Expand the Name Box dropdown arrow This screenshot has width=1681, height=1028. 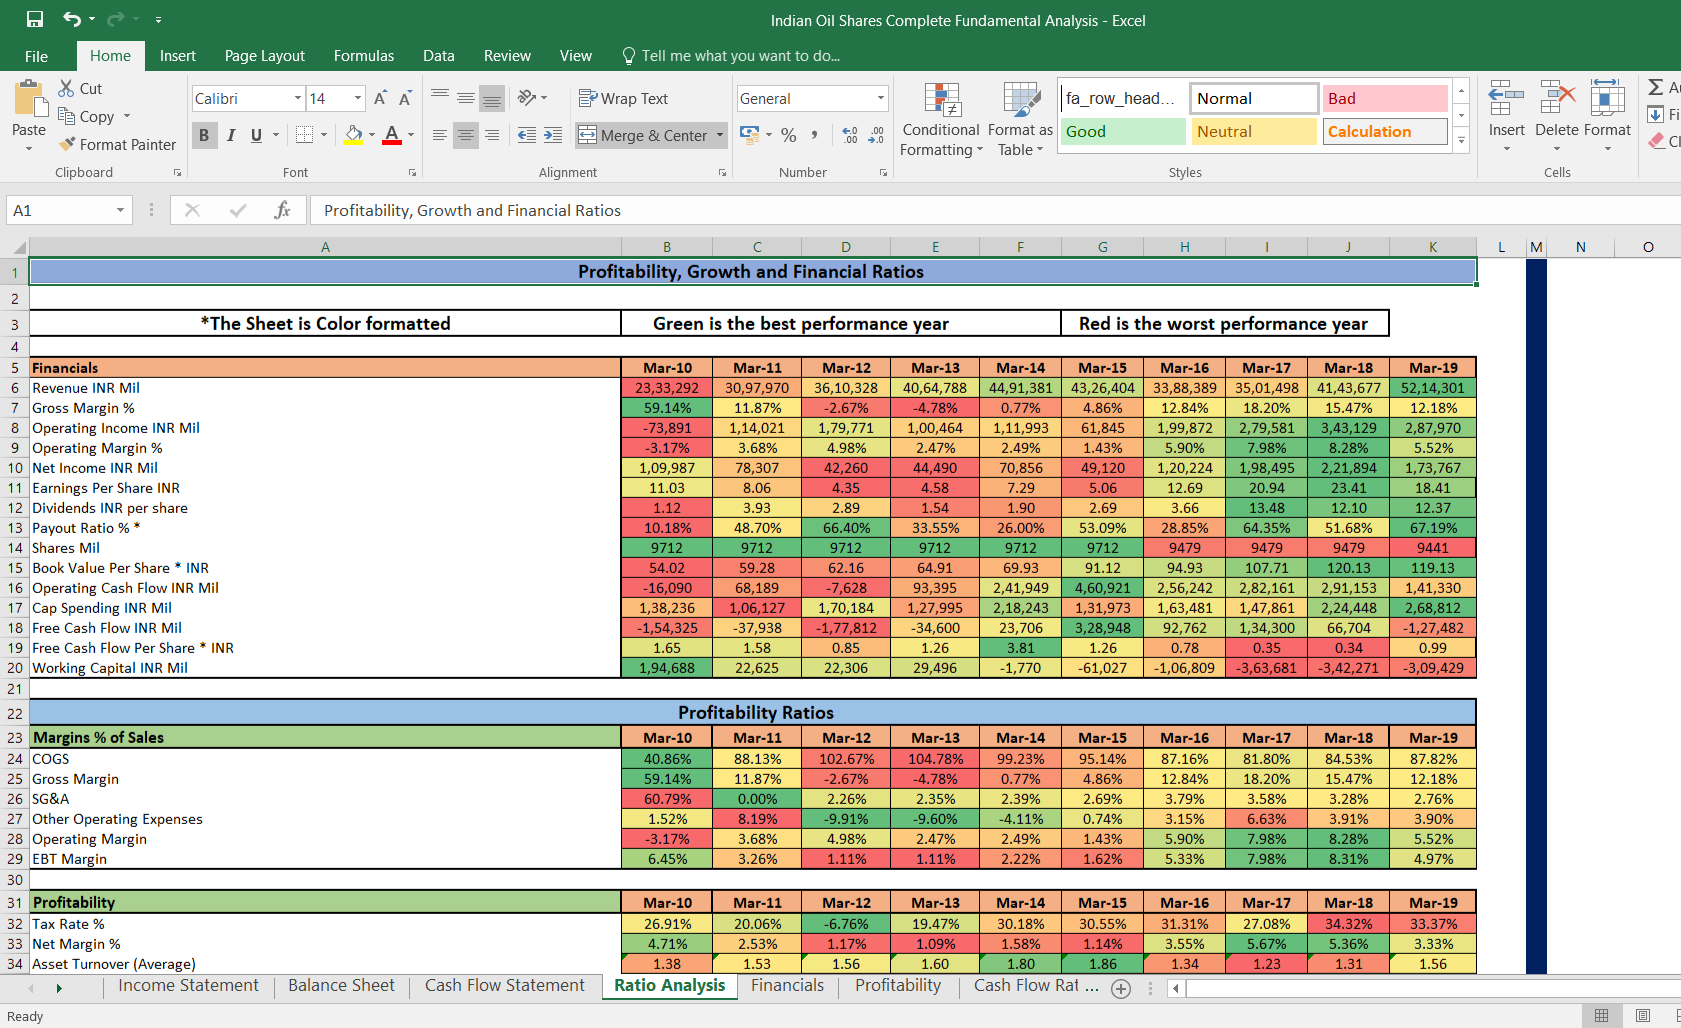point(120,210)
